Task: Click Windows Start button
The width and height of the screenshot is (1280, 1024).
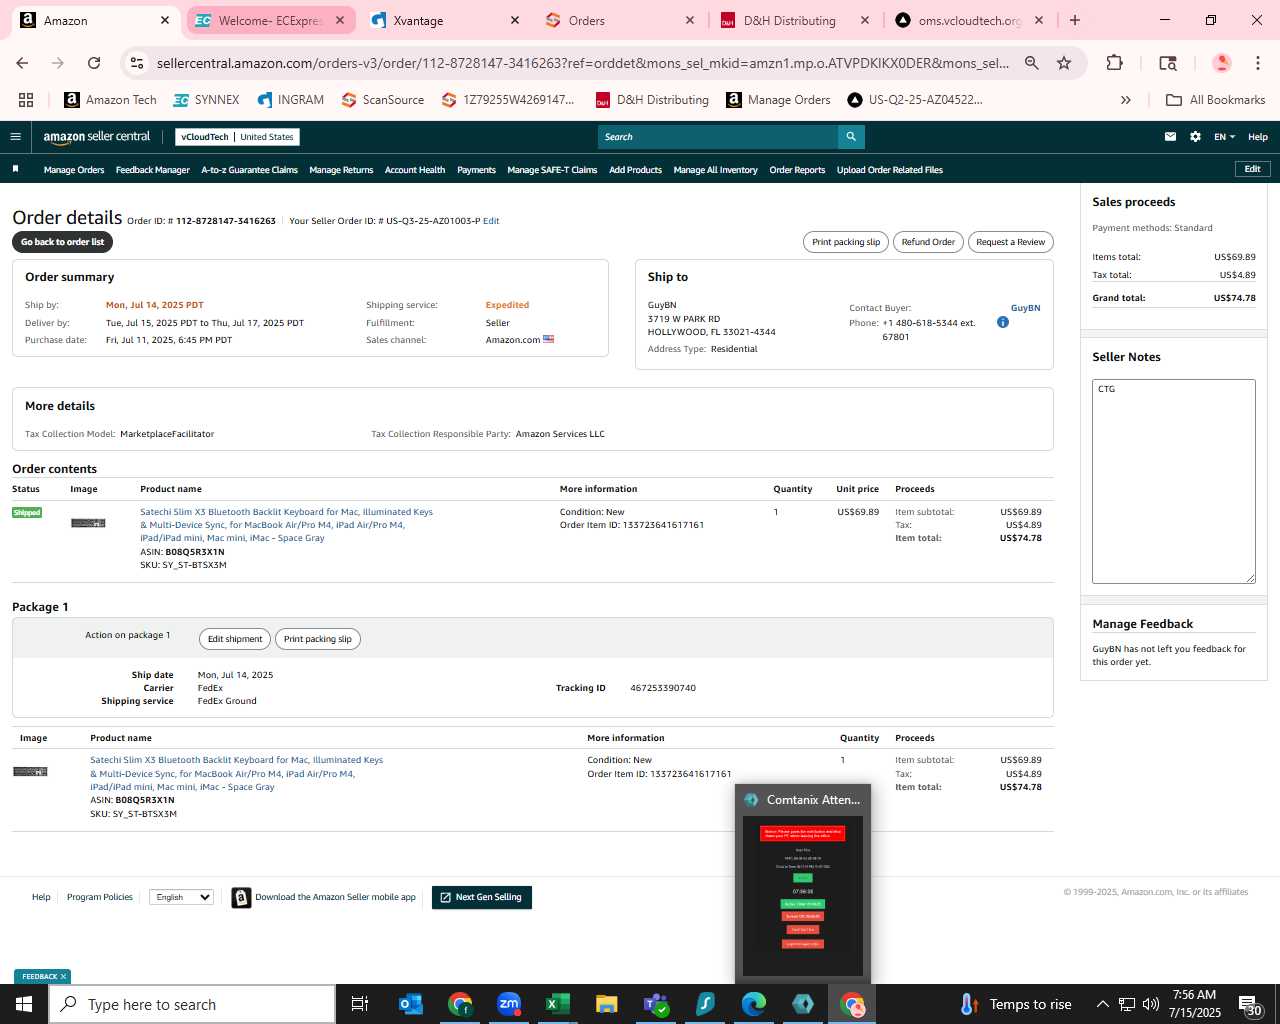Action: point(24,1004)
